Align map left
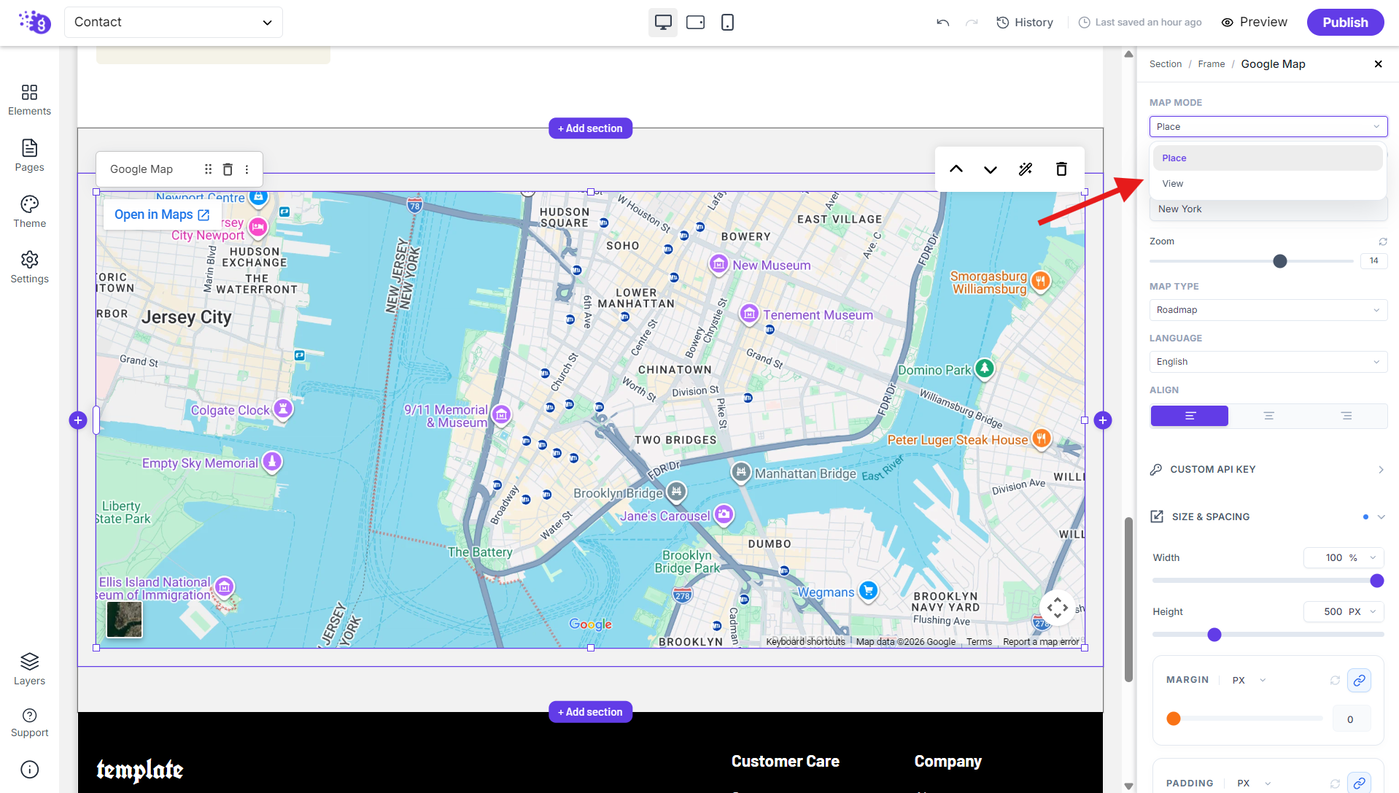Image resolution: width=1399 pixels, height=793 pixels. 1189,416
